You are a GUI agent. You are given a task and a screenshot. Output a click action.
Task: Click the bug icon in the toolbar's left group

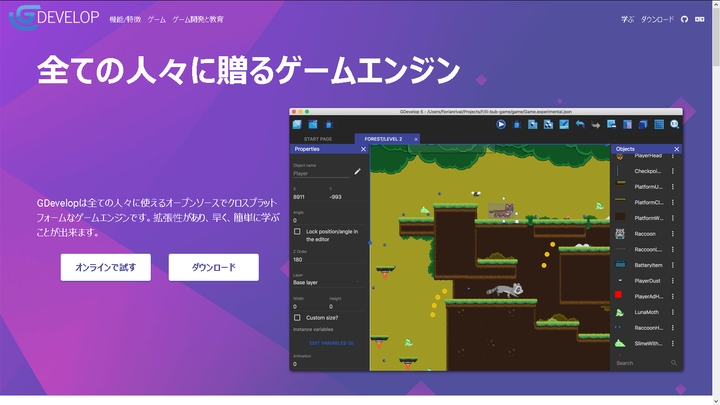click(329, 124)
